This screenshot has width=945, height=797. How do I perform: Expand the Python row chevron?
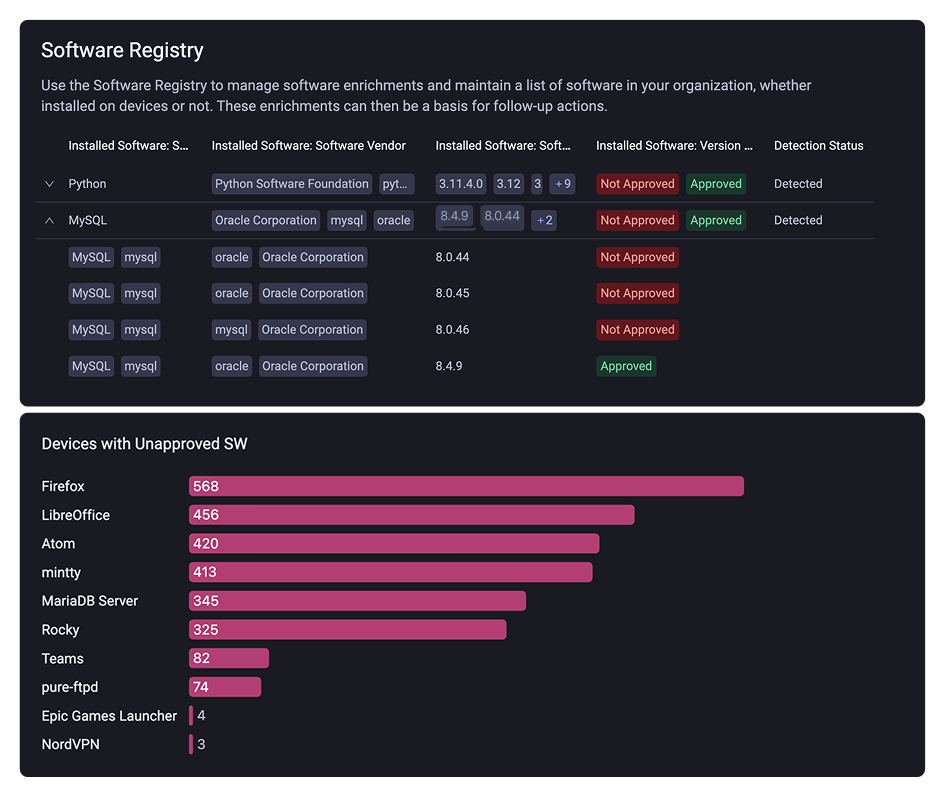[49, 184]
